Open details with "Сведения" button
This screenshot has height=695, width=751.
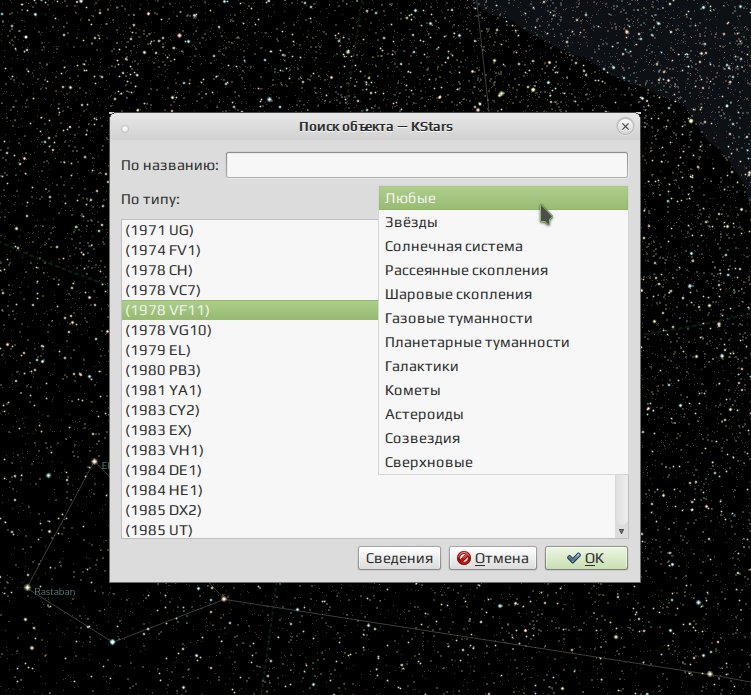pos(399,558)
